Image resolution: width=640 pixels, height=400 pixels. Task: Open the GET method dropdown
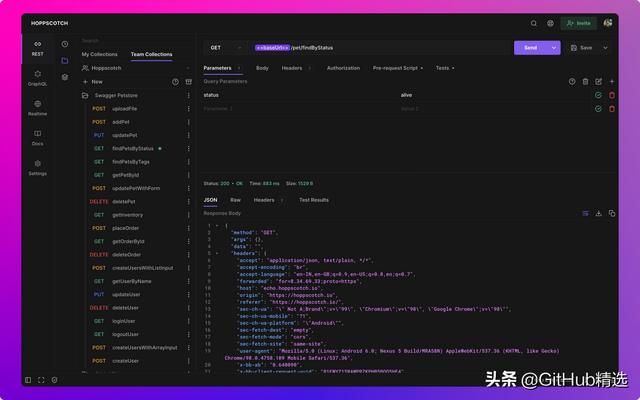227,48
